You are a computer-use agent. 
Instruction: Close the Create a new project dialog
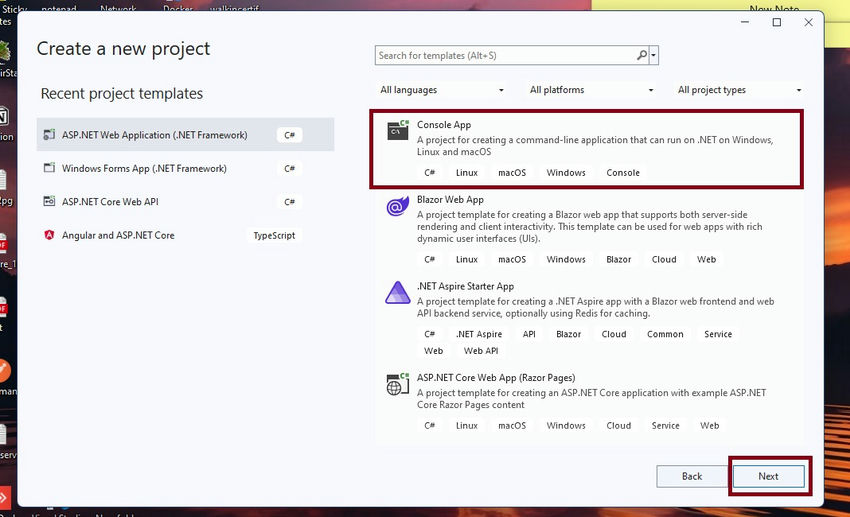tap(808, 22)
